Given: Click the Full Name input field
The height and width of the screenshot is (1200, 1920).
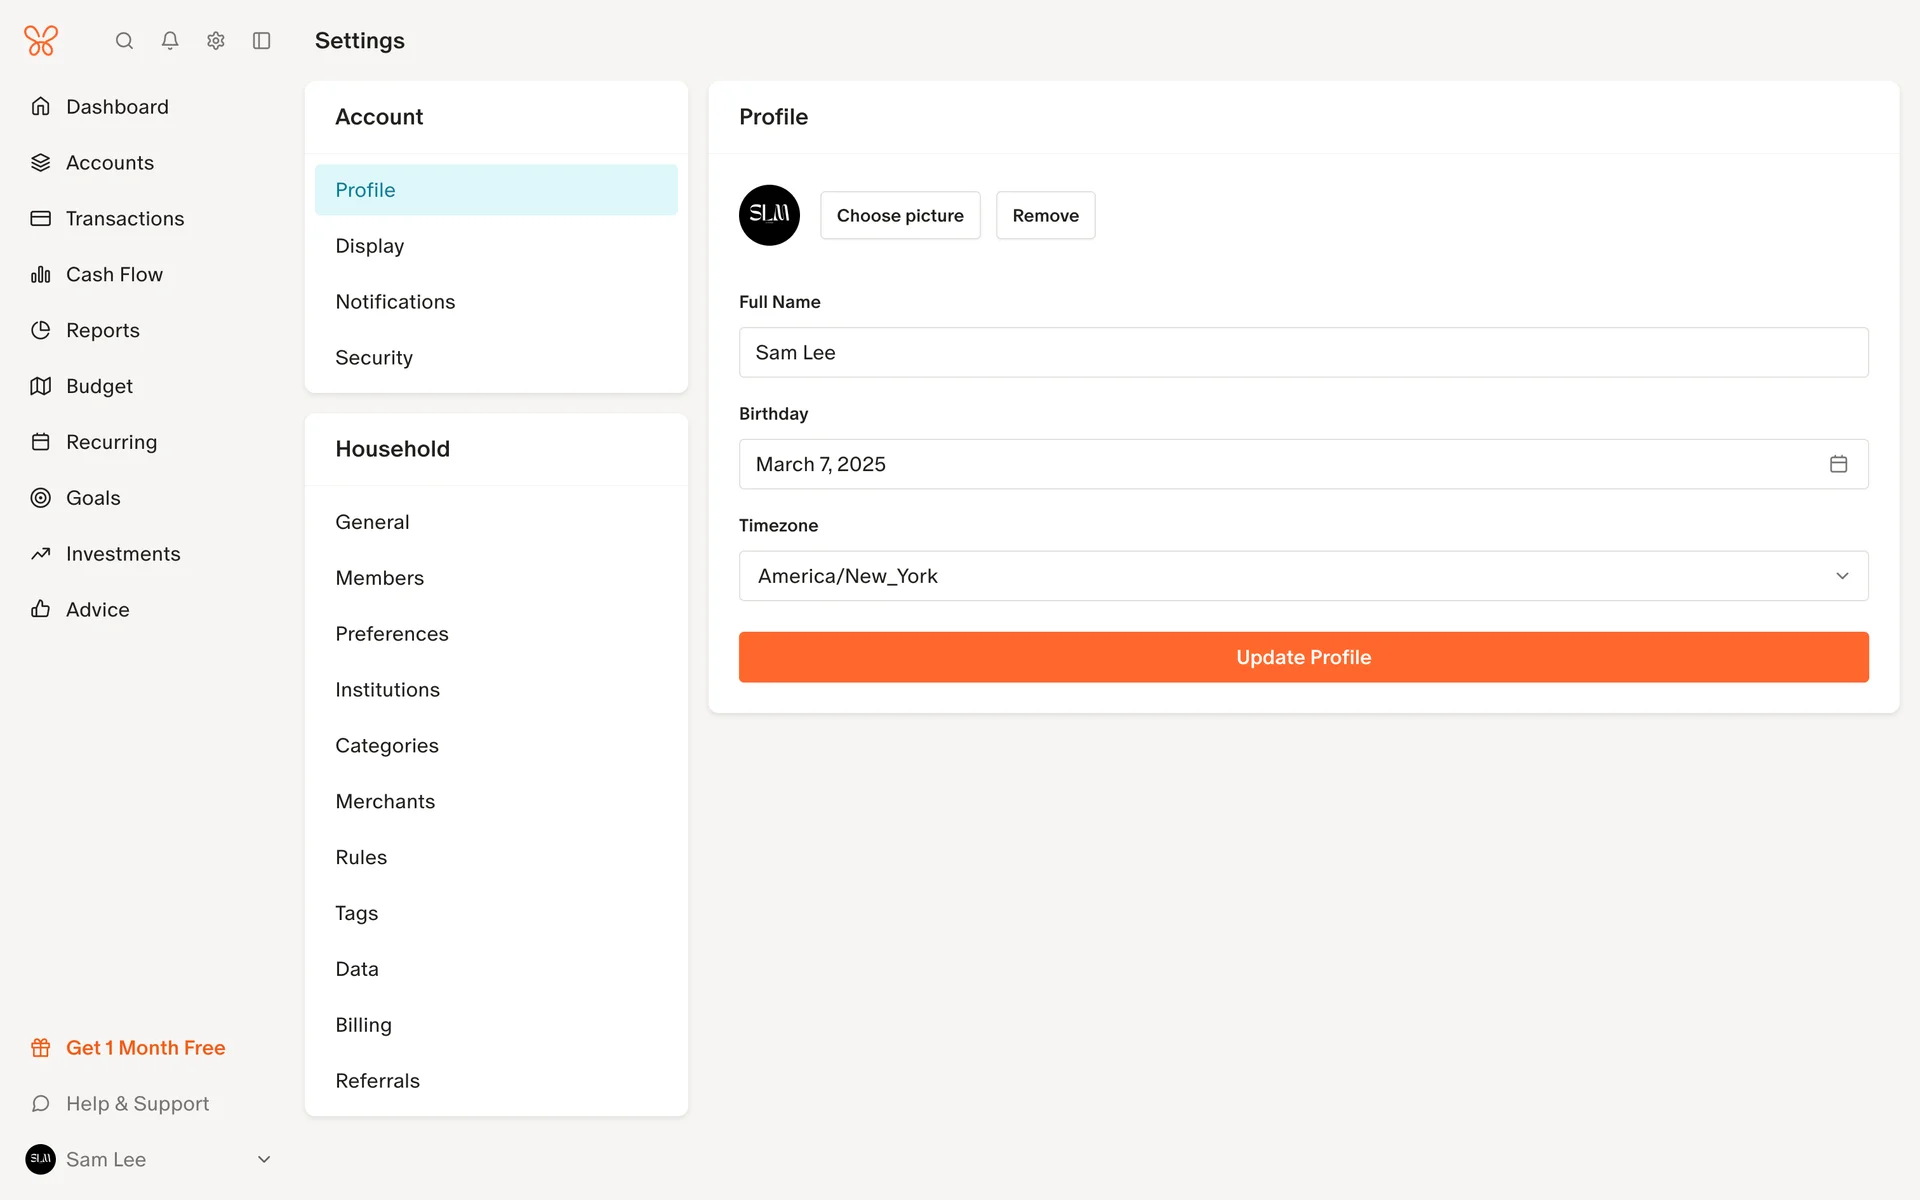Looking at the screenshot, I should 1303,352.
